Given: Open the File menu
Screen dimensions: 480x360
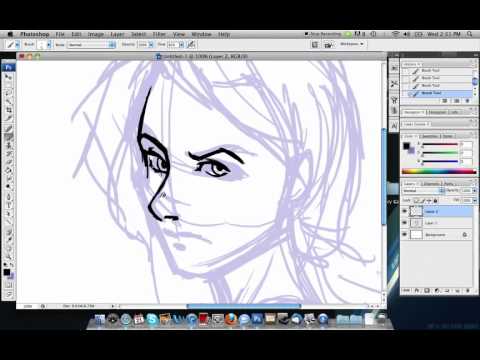Looking at the screenshot, I should pos(60,34).
